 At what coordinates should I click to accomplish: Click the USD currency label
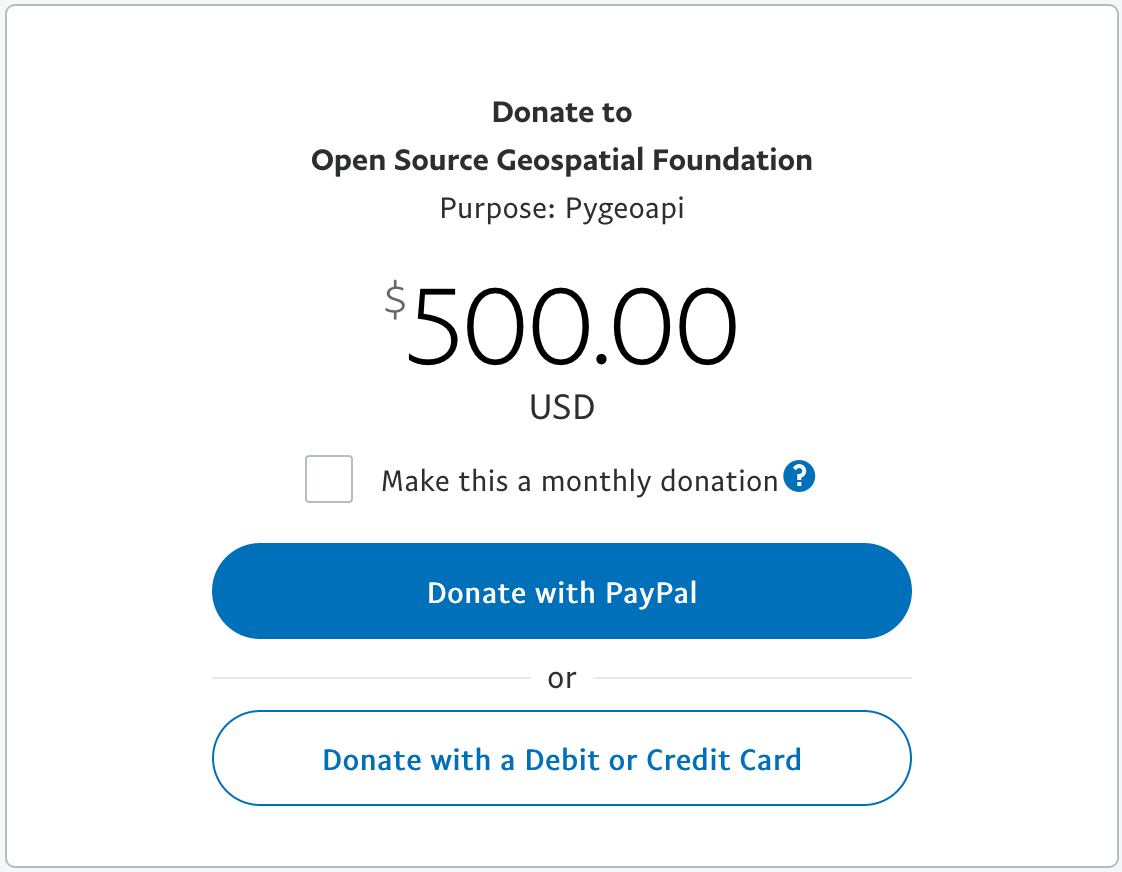click(562, 407)
